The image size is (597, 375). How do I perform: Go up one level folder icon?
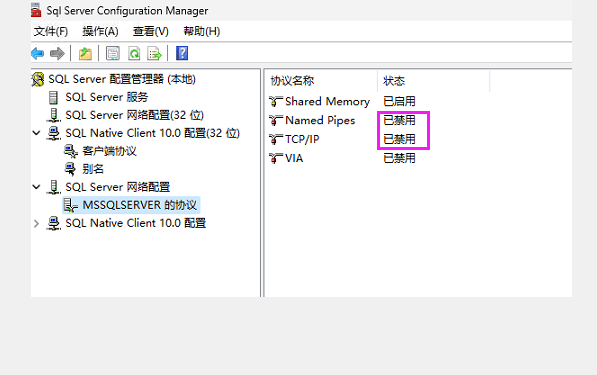[x=85, y=54]
